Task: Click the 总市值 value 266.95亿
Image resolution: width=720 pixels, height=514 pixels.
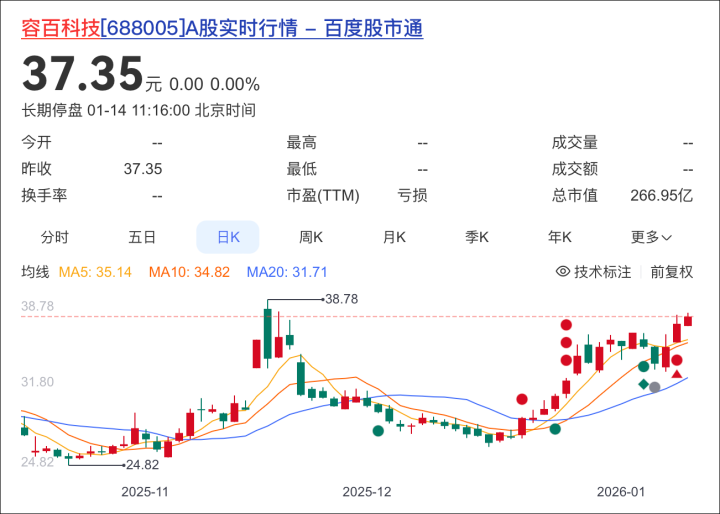Action: [661, 196]
